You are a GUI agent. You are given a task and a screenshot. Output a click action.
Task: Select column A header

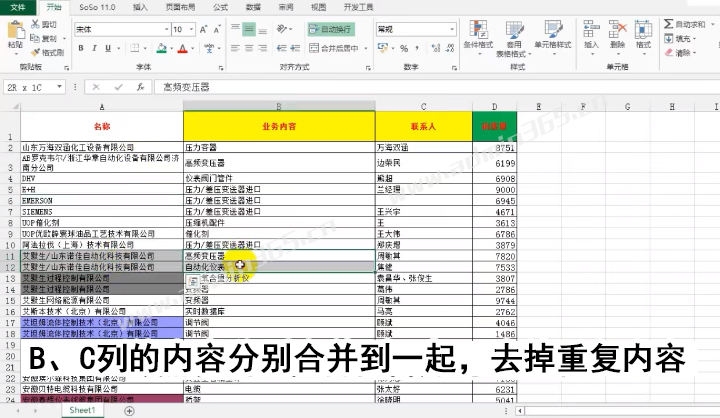pos(102,107)
